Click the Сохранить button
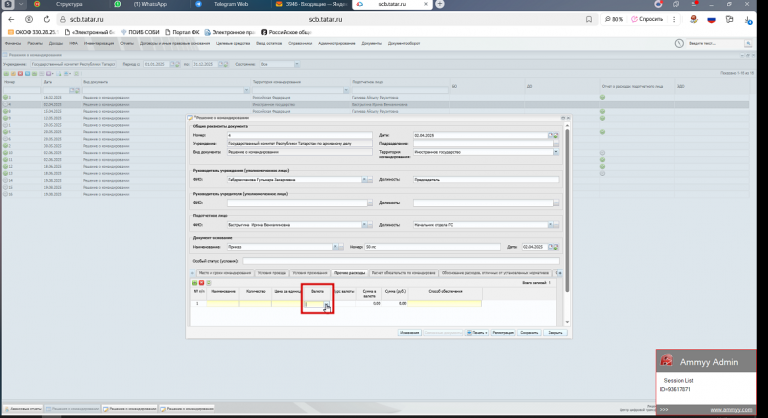The image size is (768, 418). click(529, 333)
